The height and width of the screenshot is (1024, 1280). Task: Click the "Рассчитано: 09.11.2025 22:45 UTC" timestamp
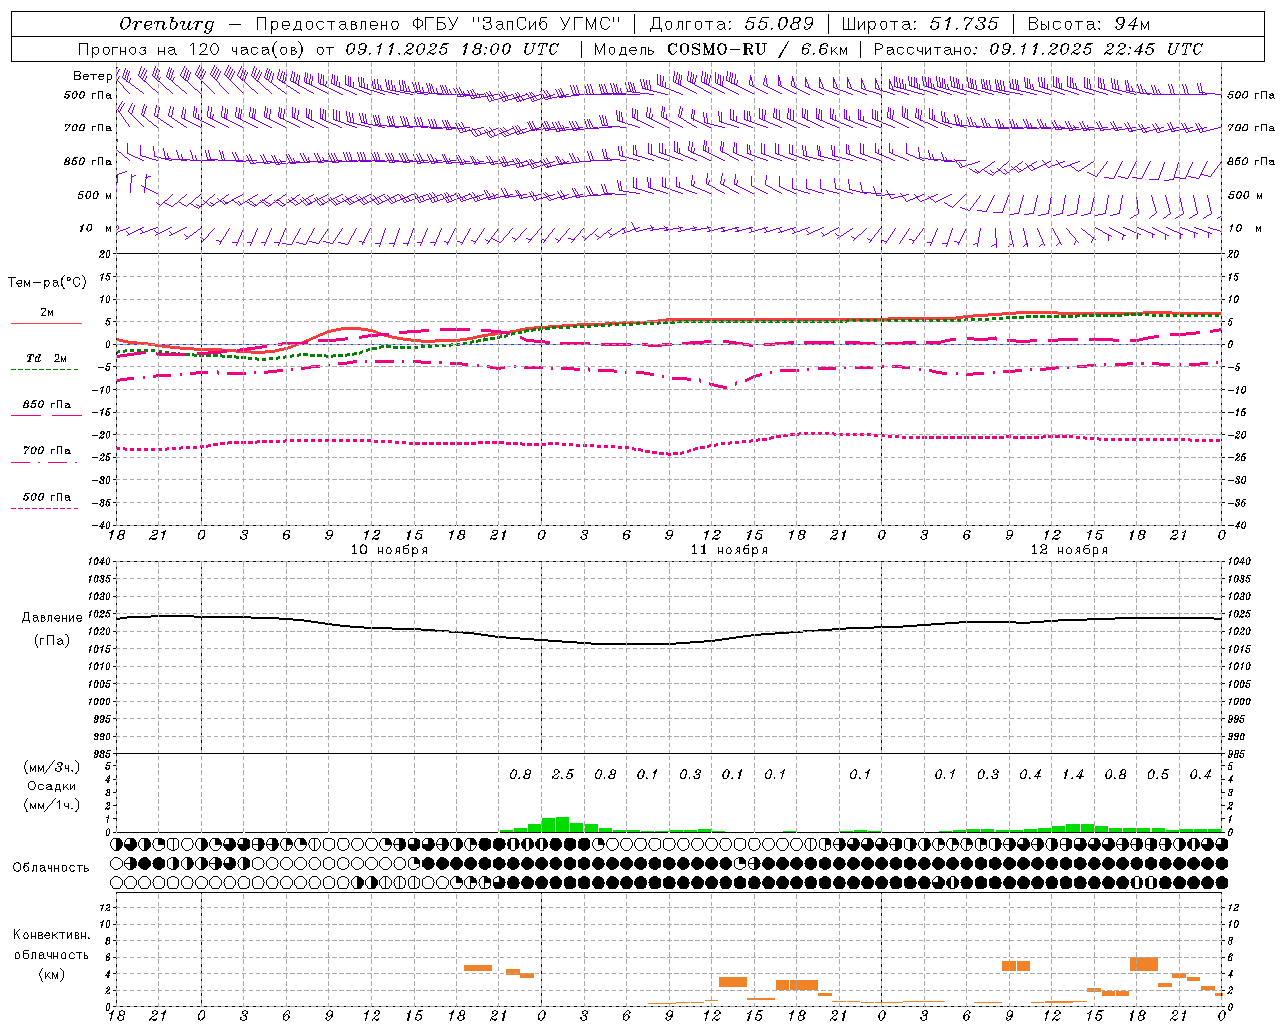point(1038,49)
